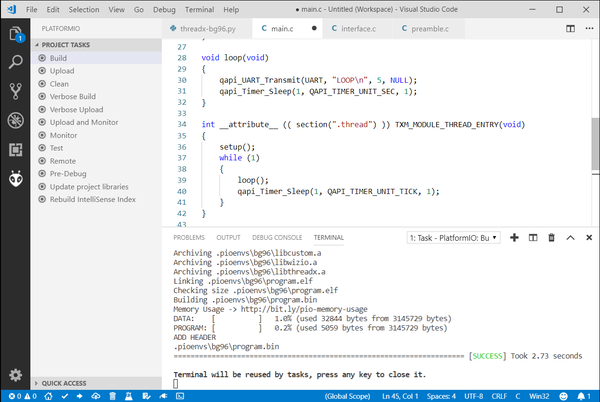Open the Debug menu

164,10
